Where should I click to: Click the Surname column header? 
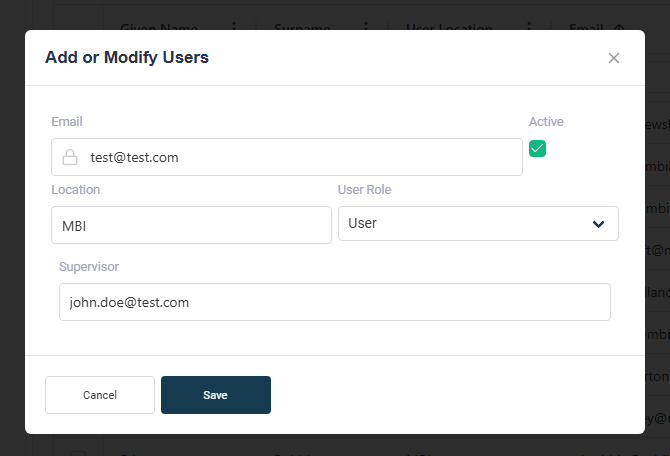click(x=302, y=29)
